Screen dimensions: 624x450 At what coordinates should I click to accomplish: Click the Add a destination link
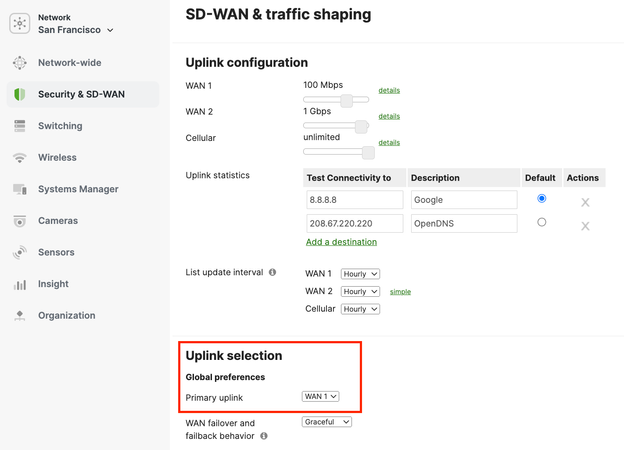341,242
